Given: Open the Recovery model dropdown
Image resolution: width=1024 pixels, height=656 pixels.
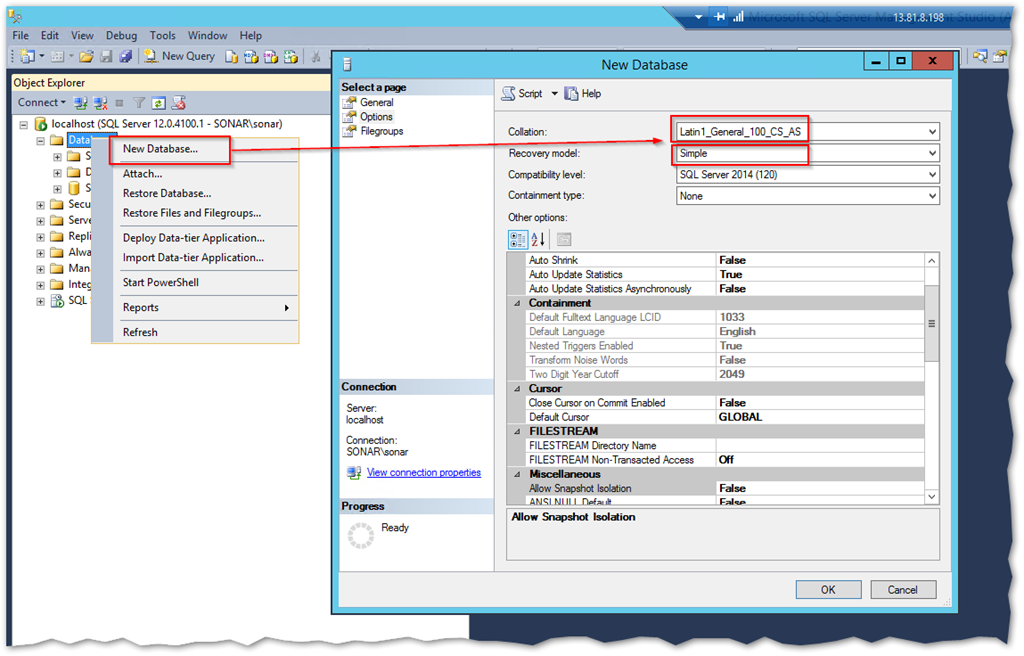Looking at the screenshot, I should click(932, 153).
